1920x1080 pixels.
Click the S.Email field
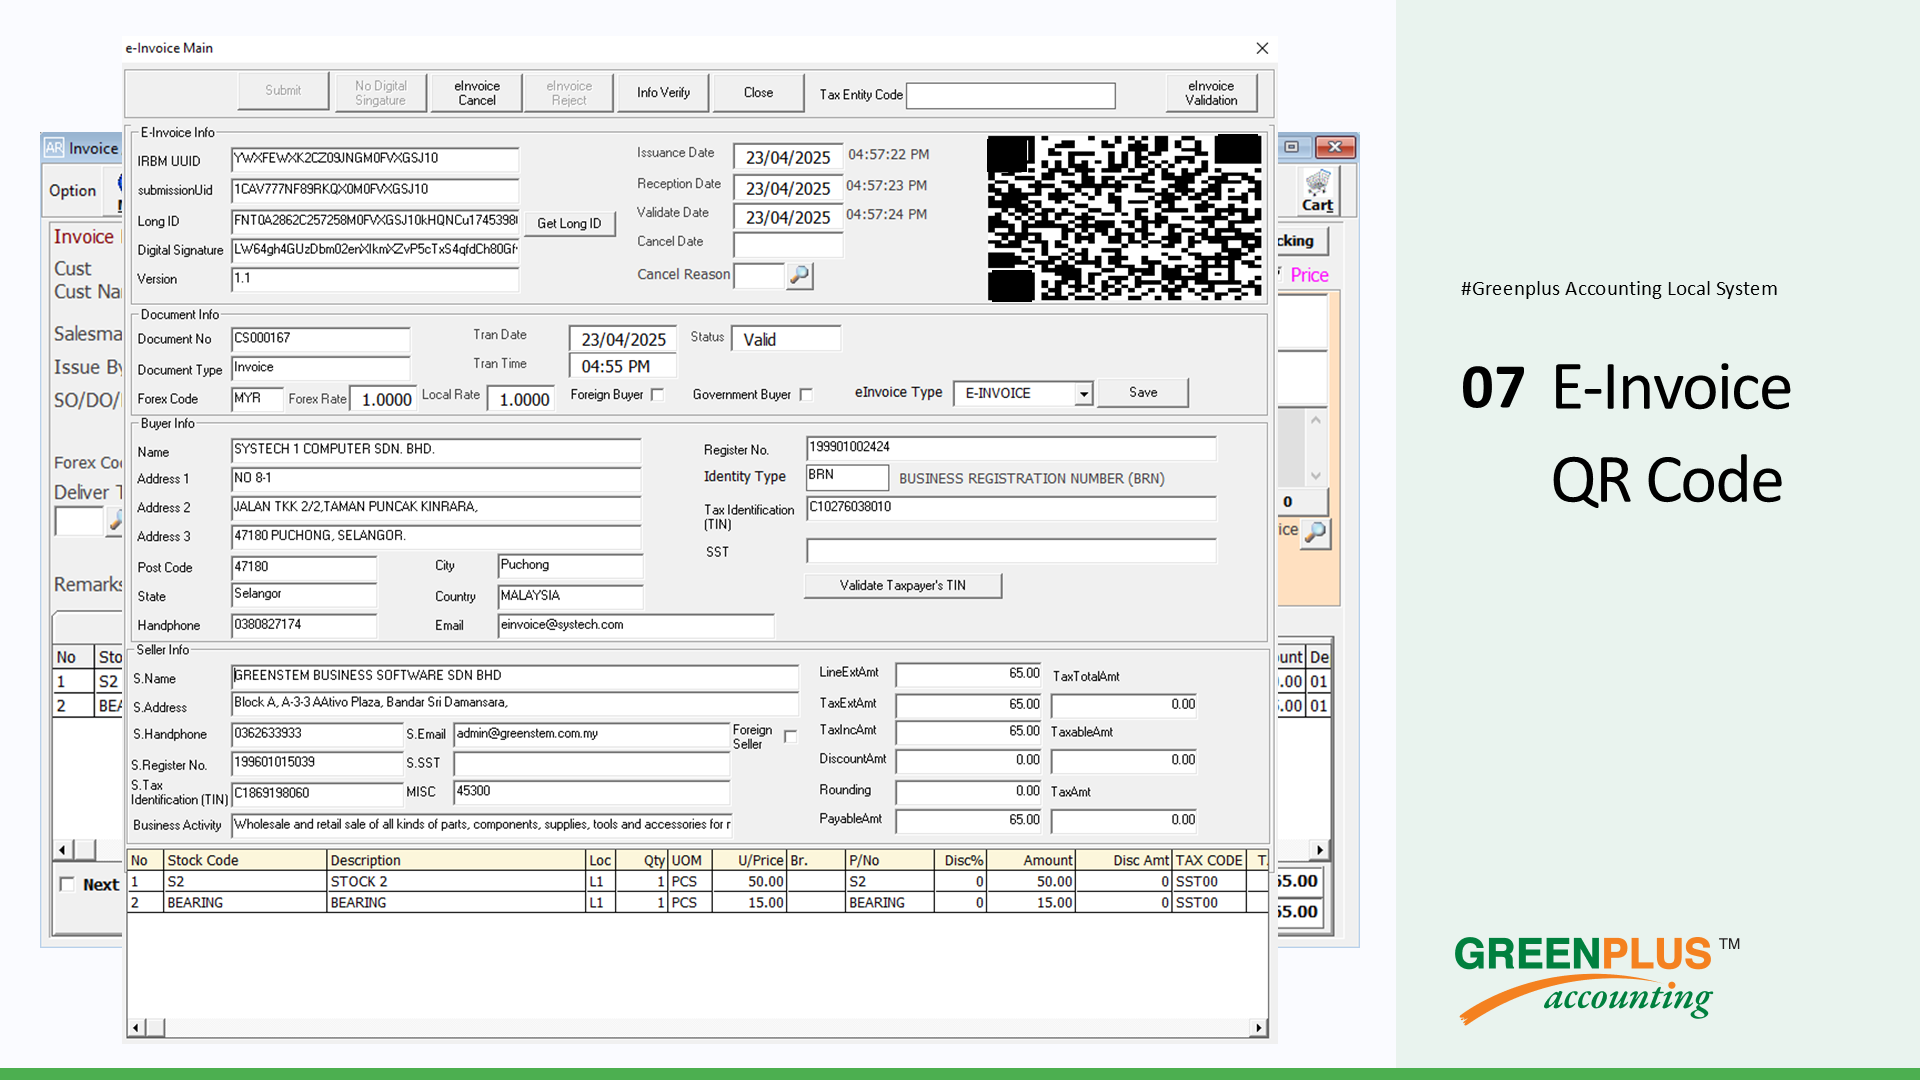pos(591,735)
